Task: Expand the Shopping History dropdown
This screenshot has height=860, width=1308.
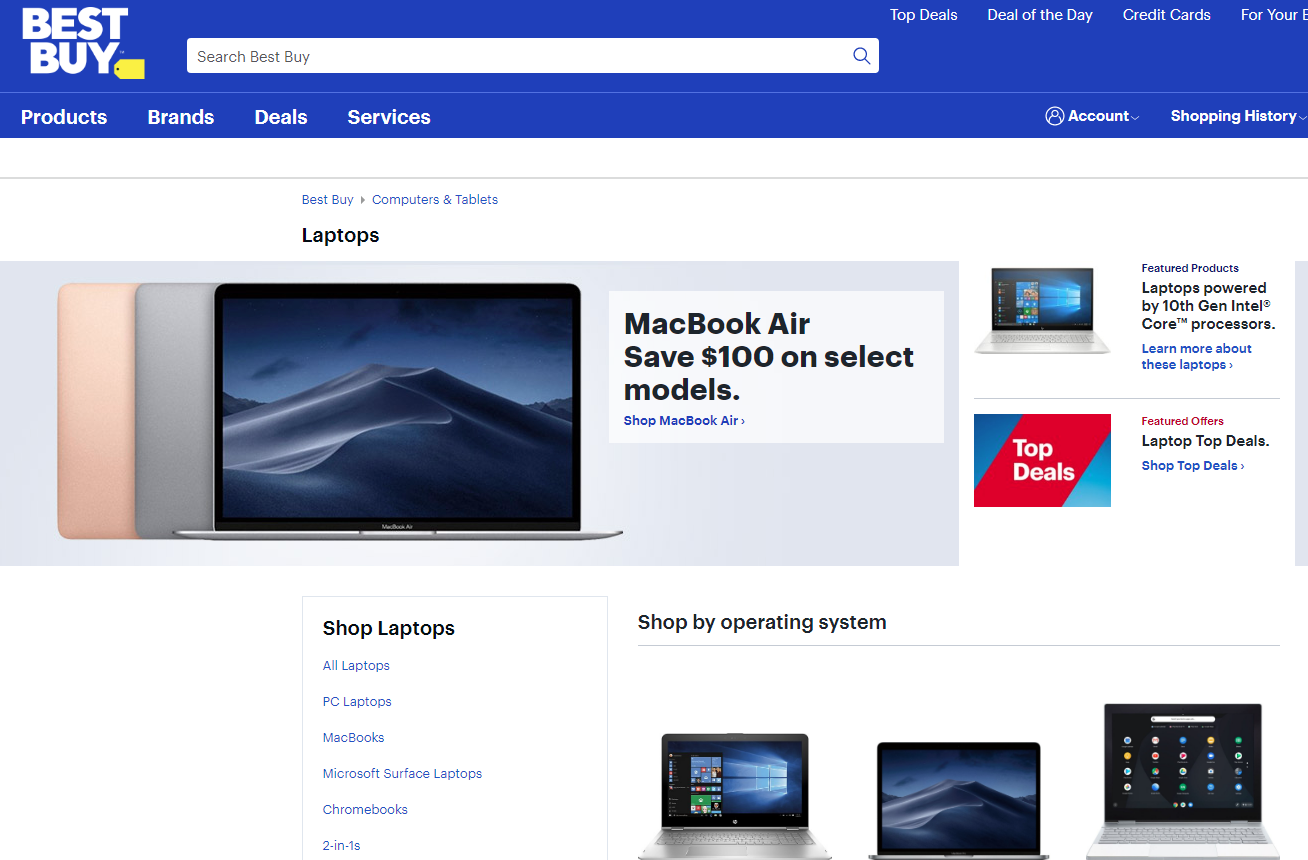Action: tap(1239, 116)
